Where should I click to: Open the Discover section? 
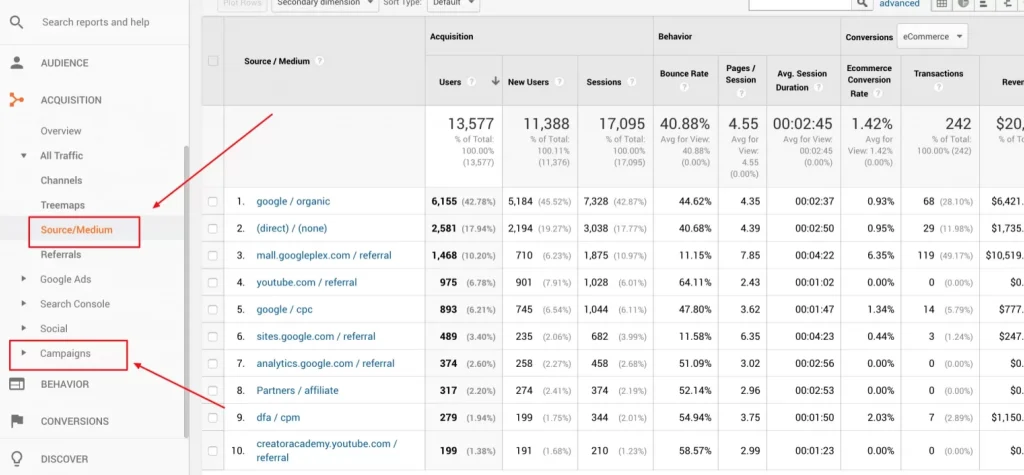[64, 459]
